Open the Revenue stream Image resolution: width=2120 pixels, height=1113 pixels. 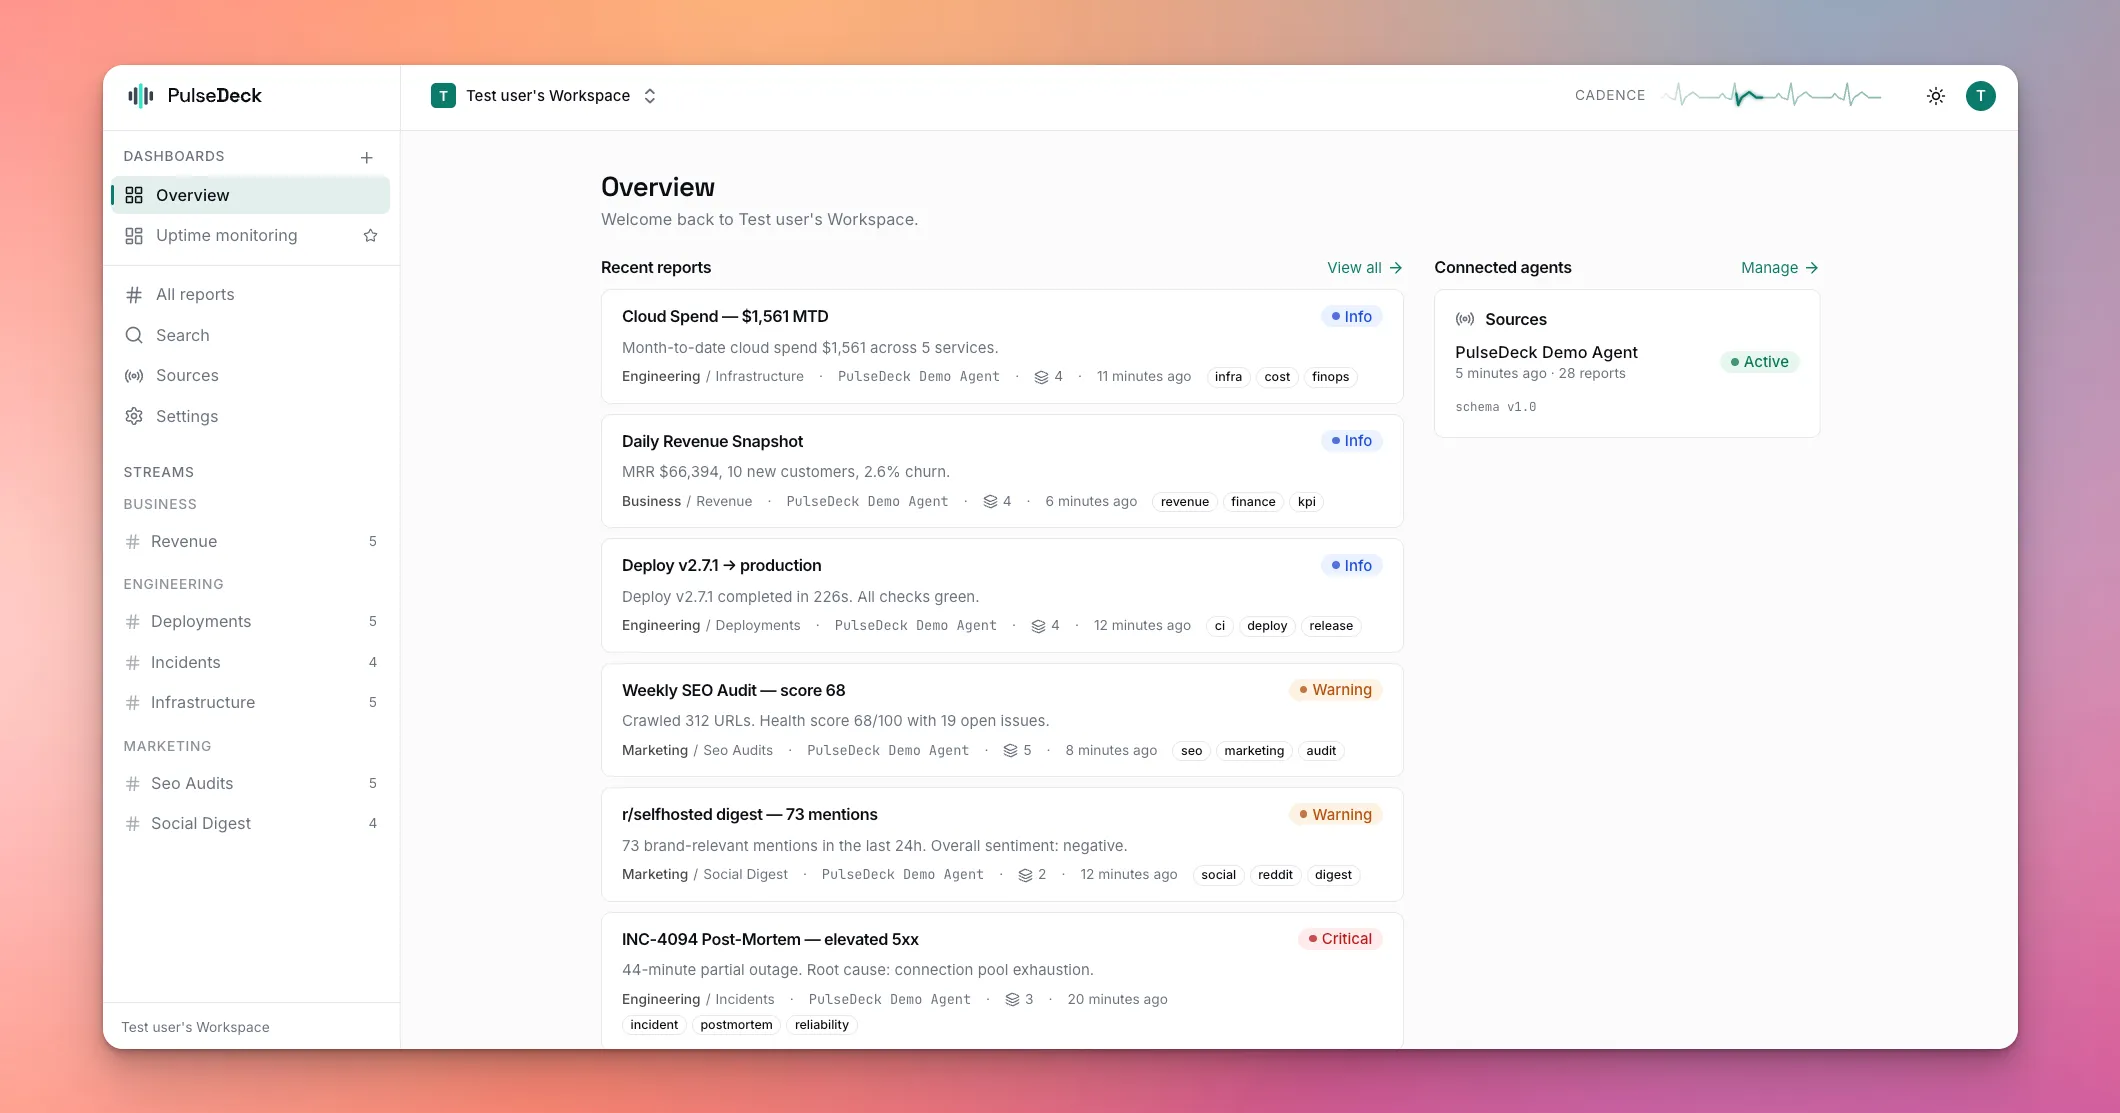250,542
